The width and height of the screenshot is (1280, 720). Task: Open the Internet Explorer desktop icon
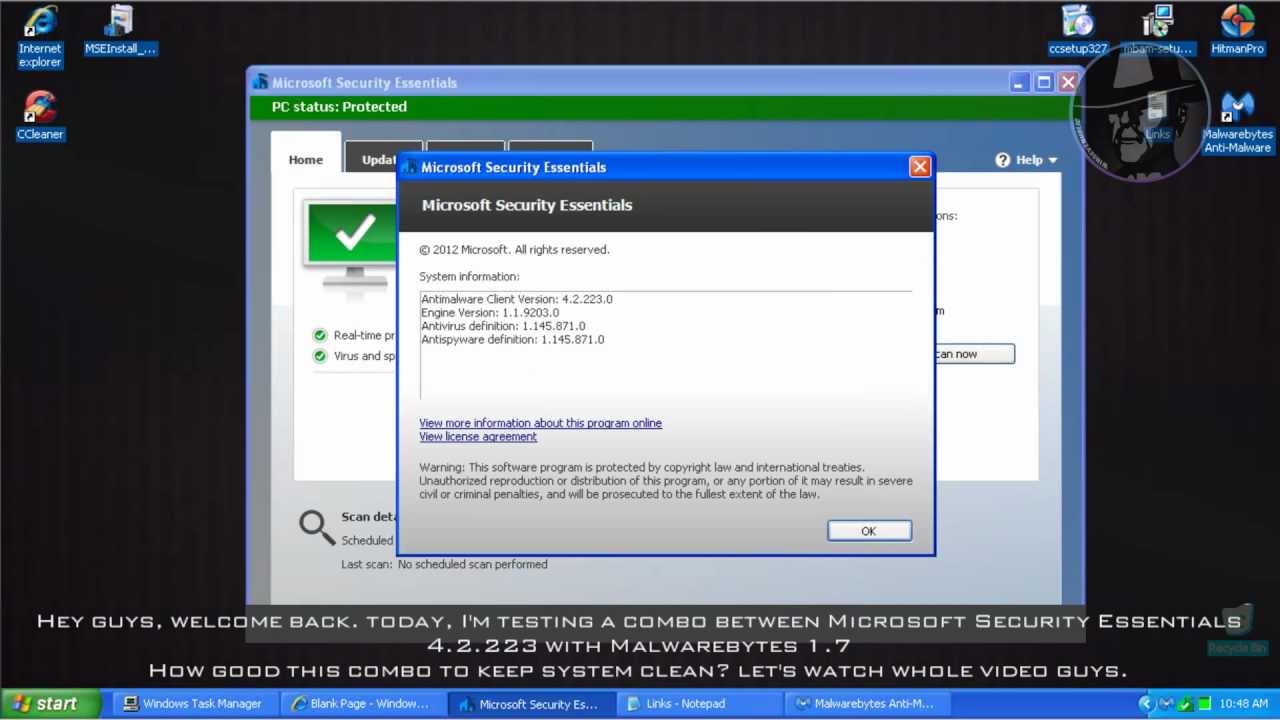[x=40, y=37]
